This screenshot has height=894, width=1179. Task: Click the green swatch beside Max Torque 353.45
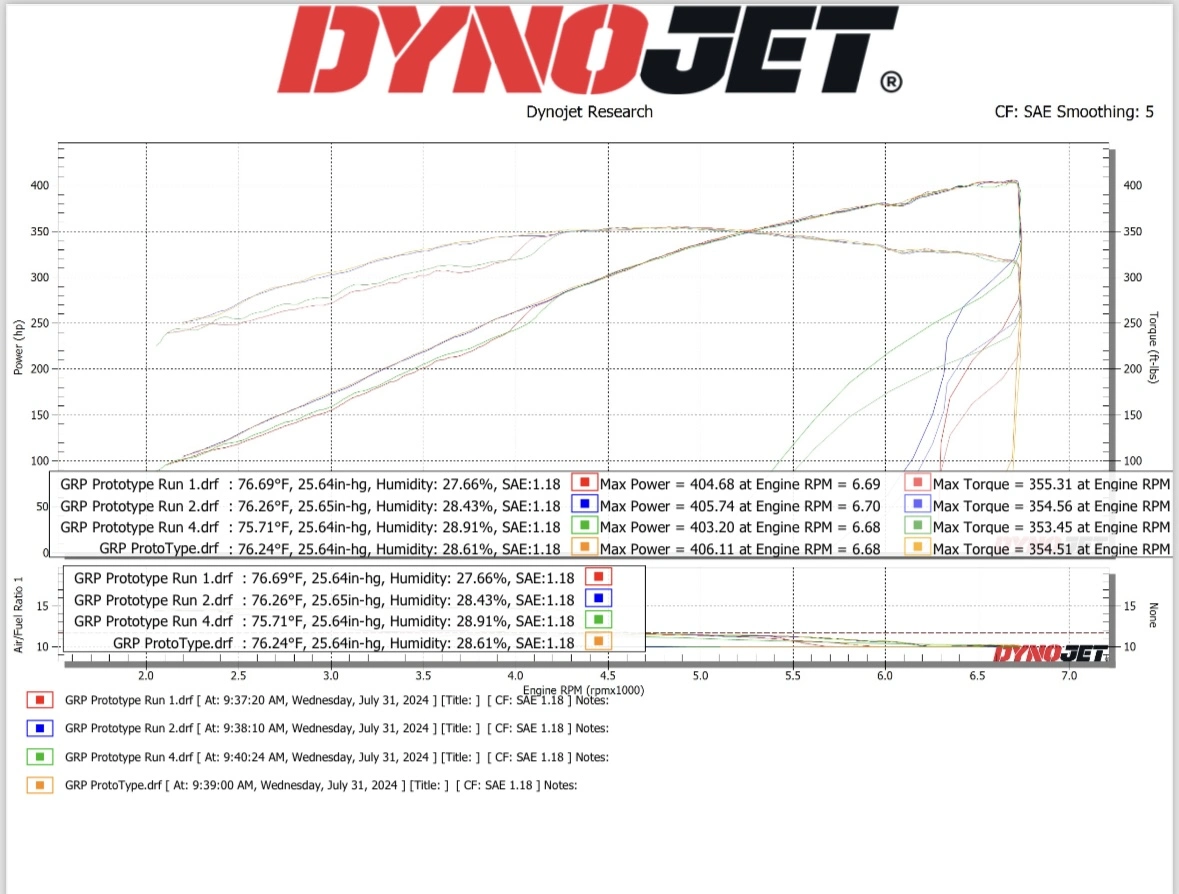[x=918, y=525]
